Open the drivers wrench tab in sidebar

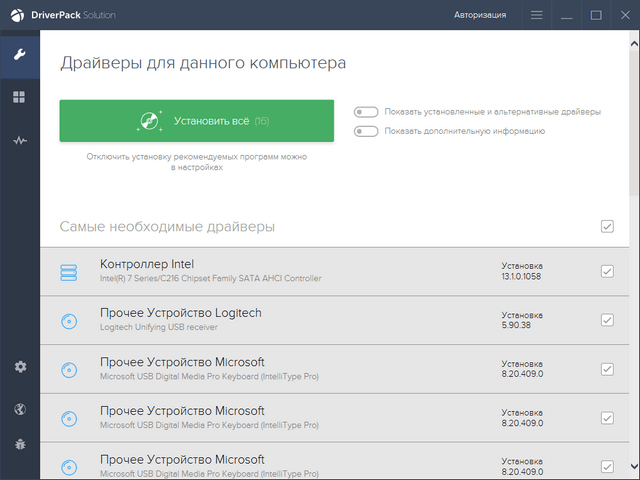pyautogui.click(x=19, y=53)
